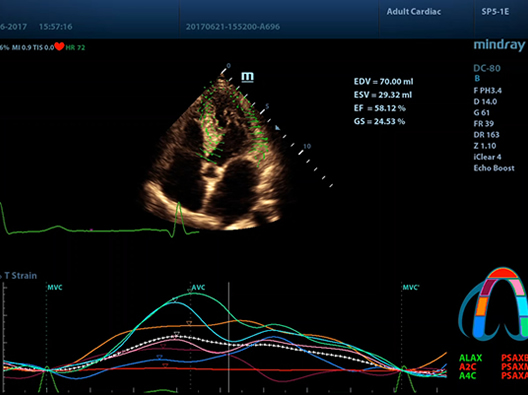The height and width of the screenshot is (396, 528).
Task: Click the red heart rate icon
Action: pyautogui.click(x=59, y=46)
